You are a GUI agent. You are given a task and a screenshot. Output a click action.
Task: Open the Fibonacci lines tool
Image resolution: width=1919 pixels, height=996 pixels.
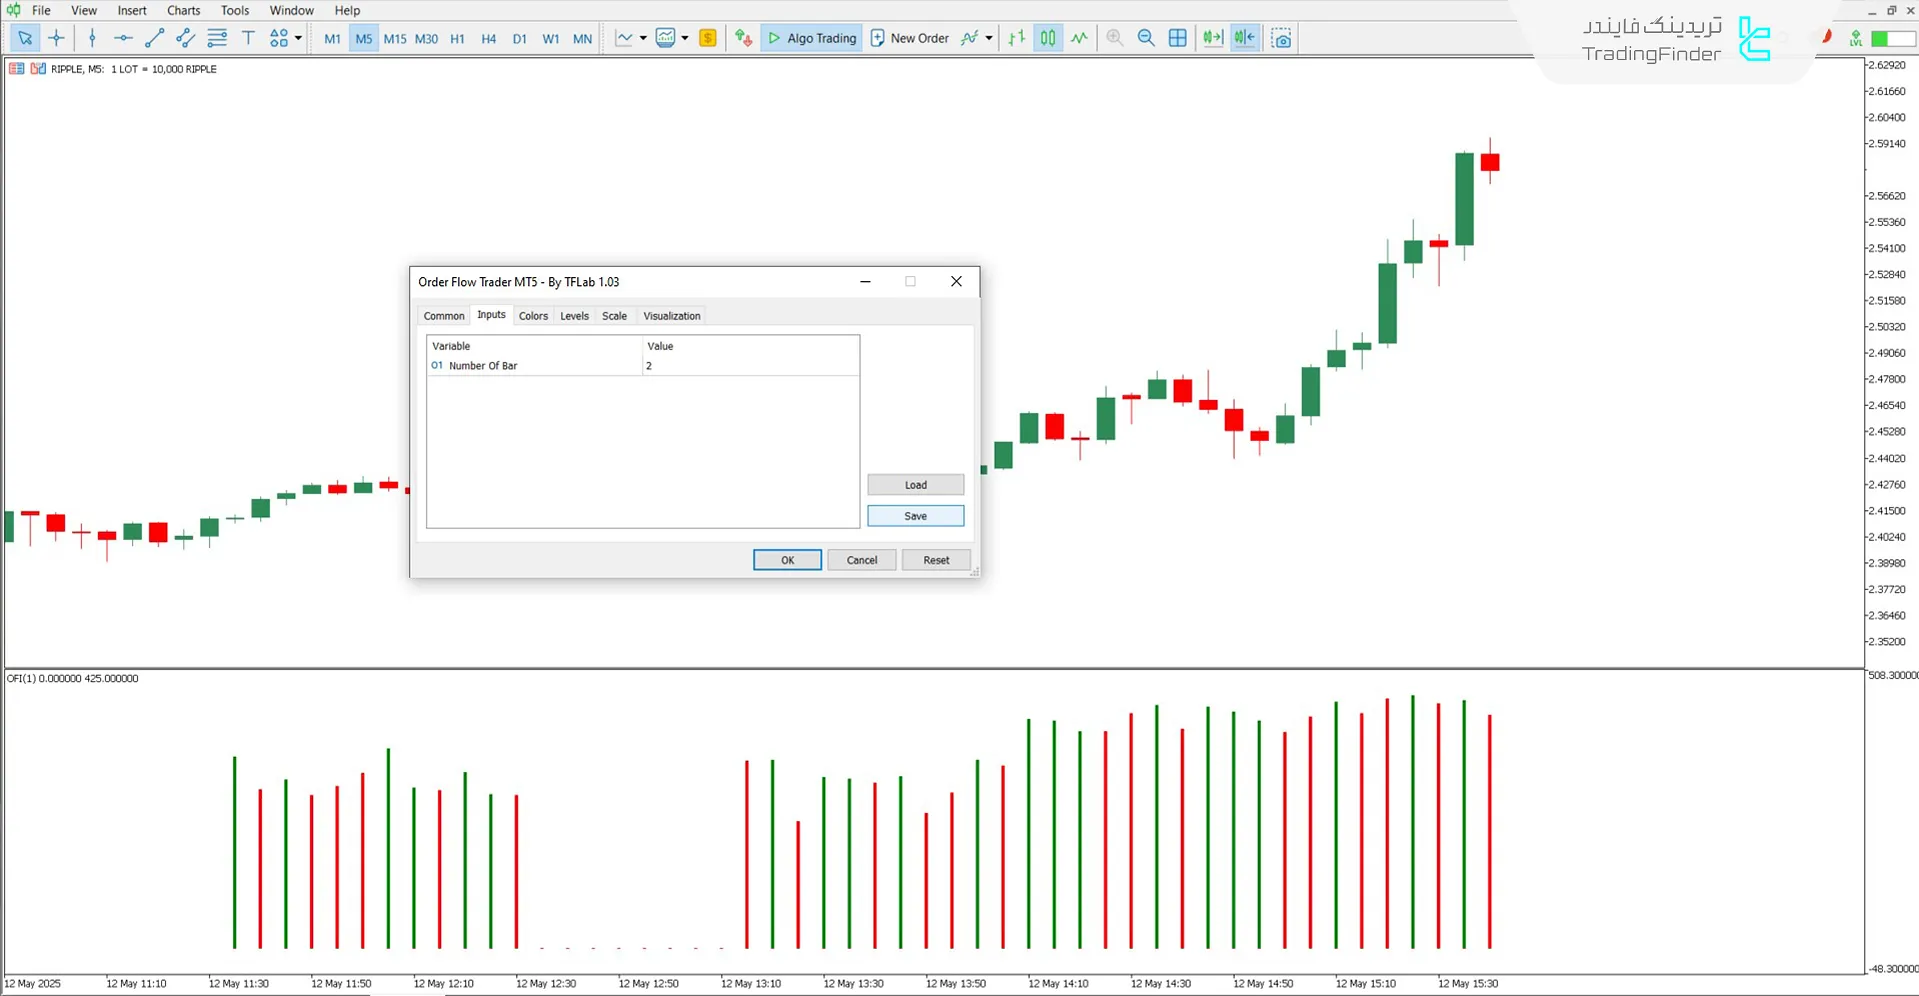click(x=217, y=38)
